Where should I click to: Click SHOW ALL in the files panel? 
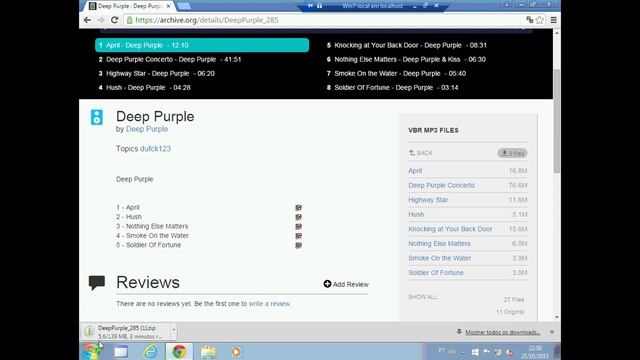422,297
